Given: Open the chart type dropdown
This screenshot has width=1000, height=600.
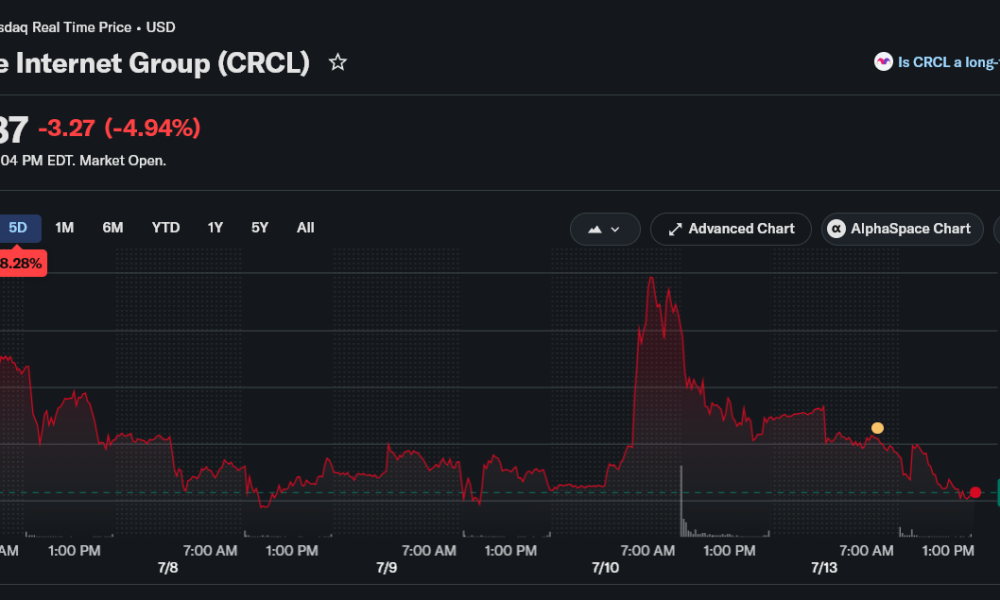Looking at the screenshot, I should click(605, 229).
